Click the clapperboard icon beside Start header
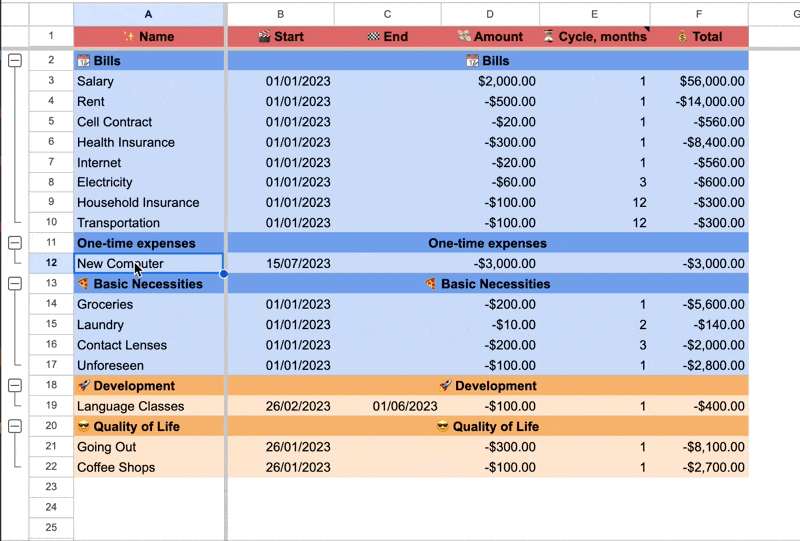The height and width of the screenshot is (541, 800). pos(264,37)
